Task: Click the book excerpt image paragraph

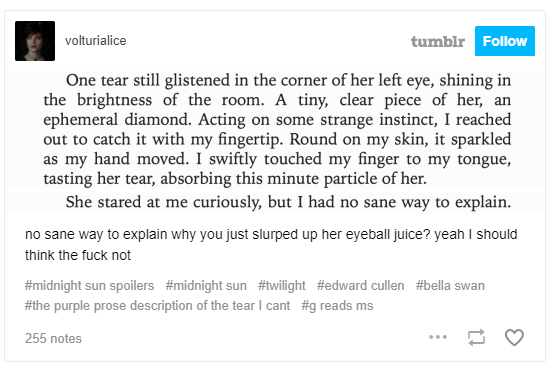Action: coord(277,130)
